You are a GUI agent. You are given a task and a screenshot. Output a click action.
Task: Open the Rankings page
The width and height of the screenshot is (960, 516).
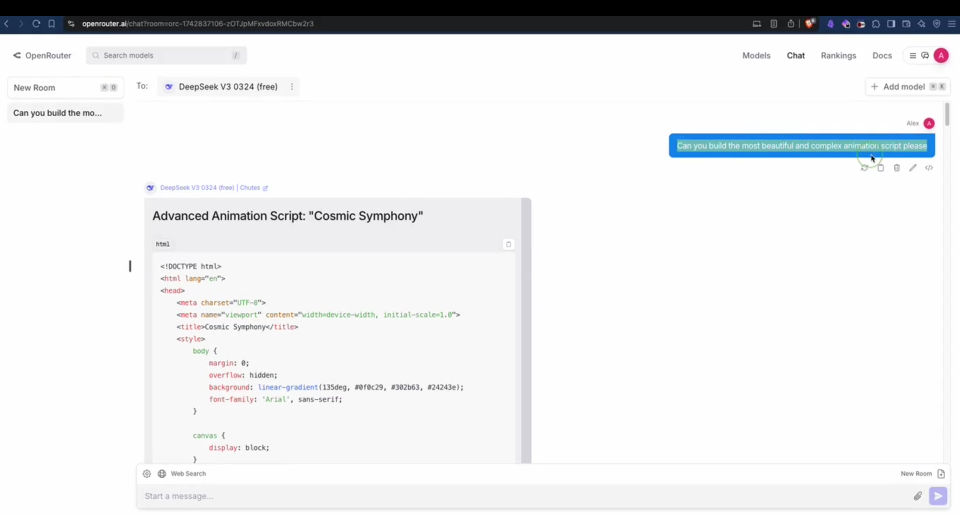838,56
